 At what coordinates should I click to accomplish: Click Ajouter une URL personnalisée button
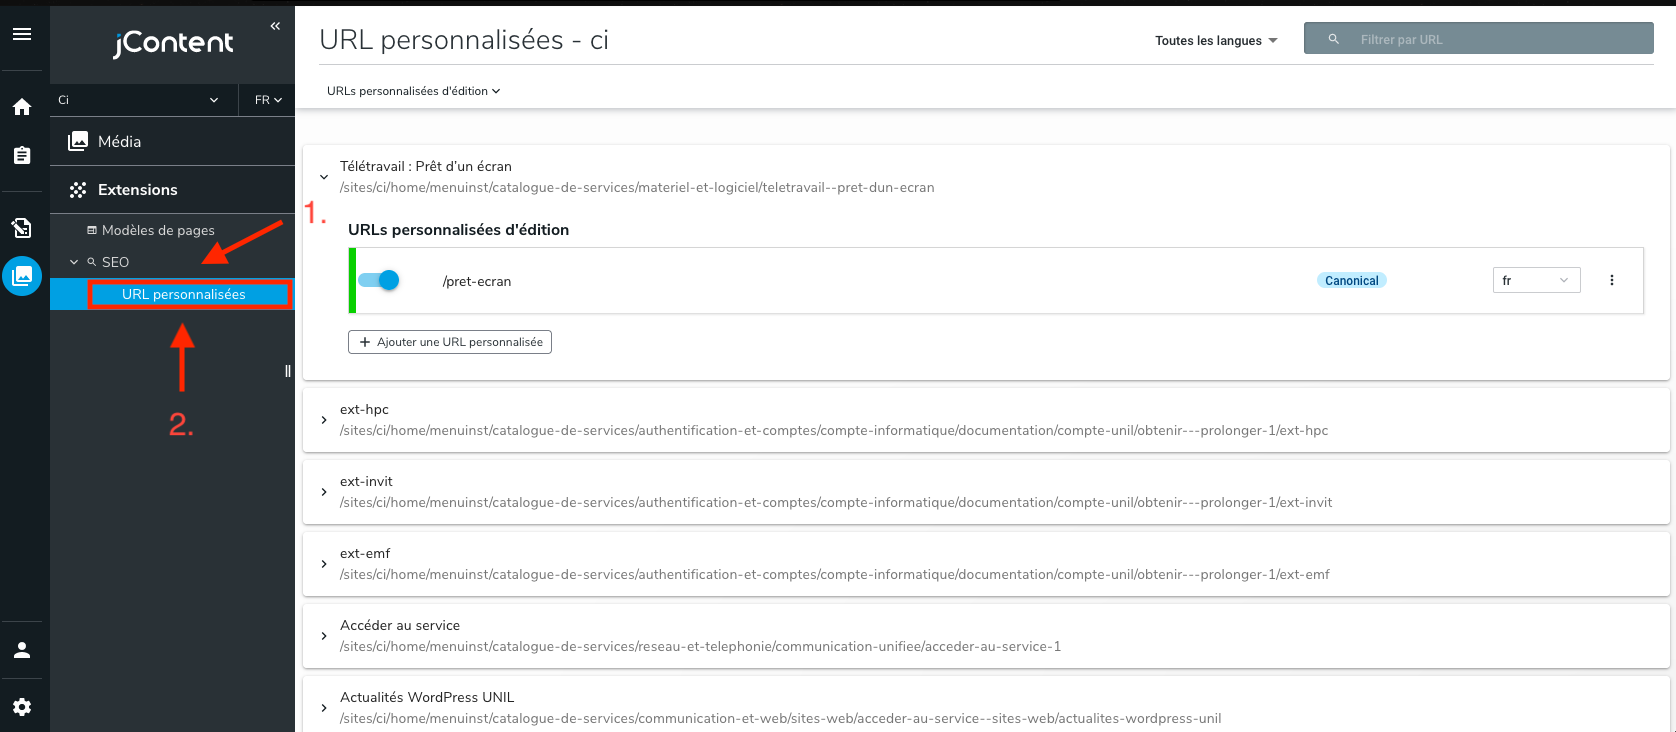pyautogui.click(x=450, y=342)
